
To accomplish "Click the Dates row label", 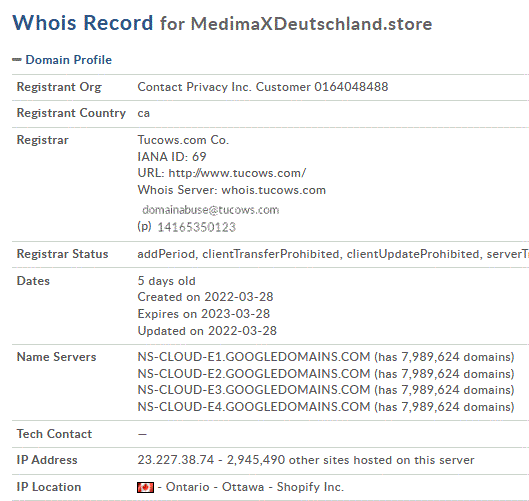I will click(x=33, y=281).
